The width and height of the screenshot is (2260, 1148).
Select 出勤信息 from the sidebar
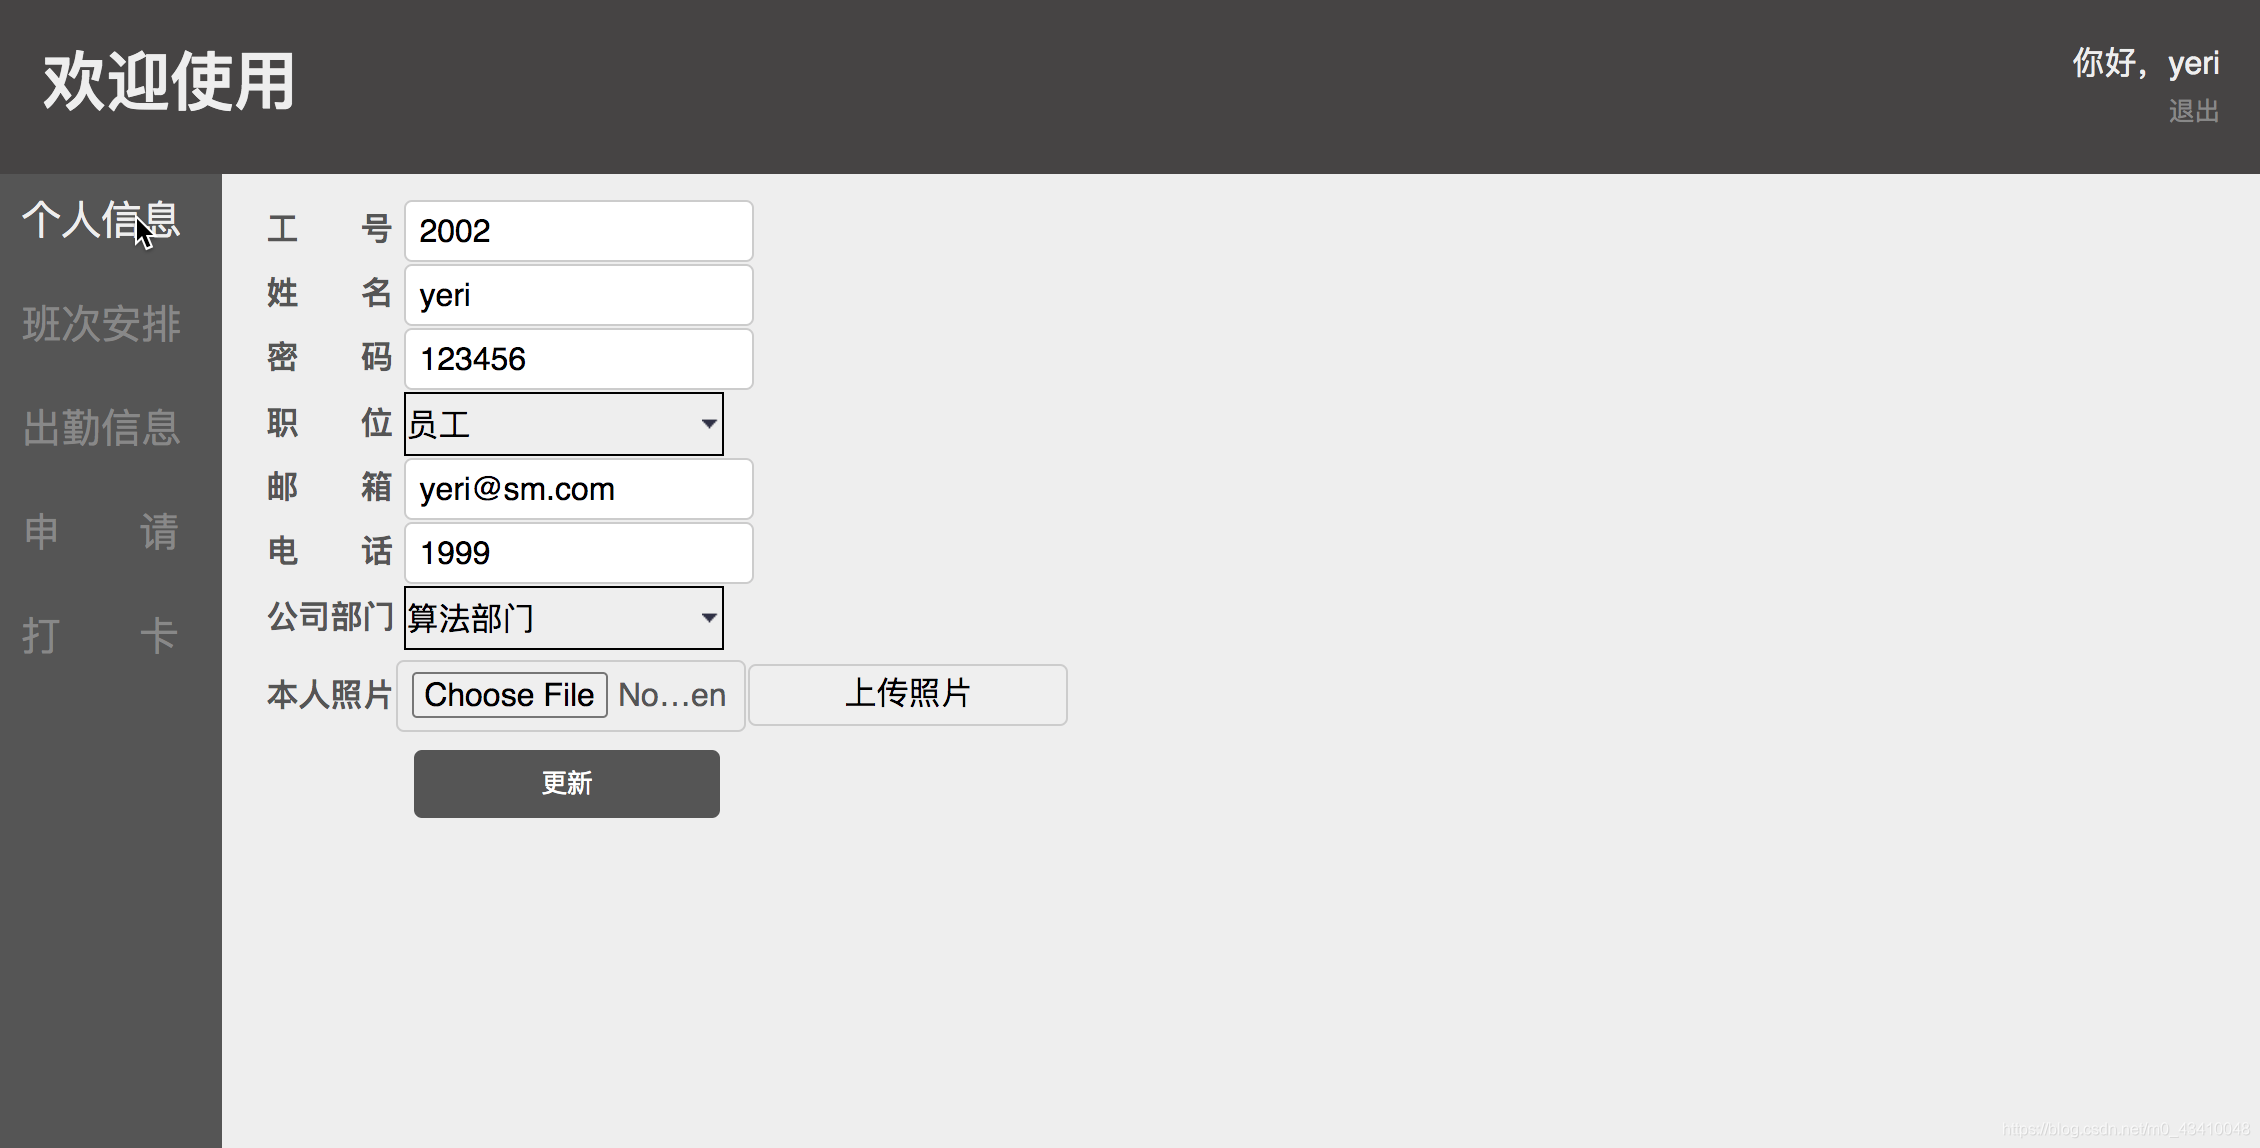coord(101,428)
